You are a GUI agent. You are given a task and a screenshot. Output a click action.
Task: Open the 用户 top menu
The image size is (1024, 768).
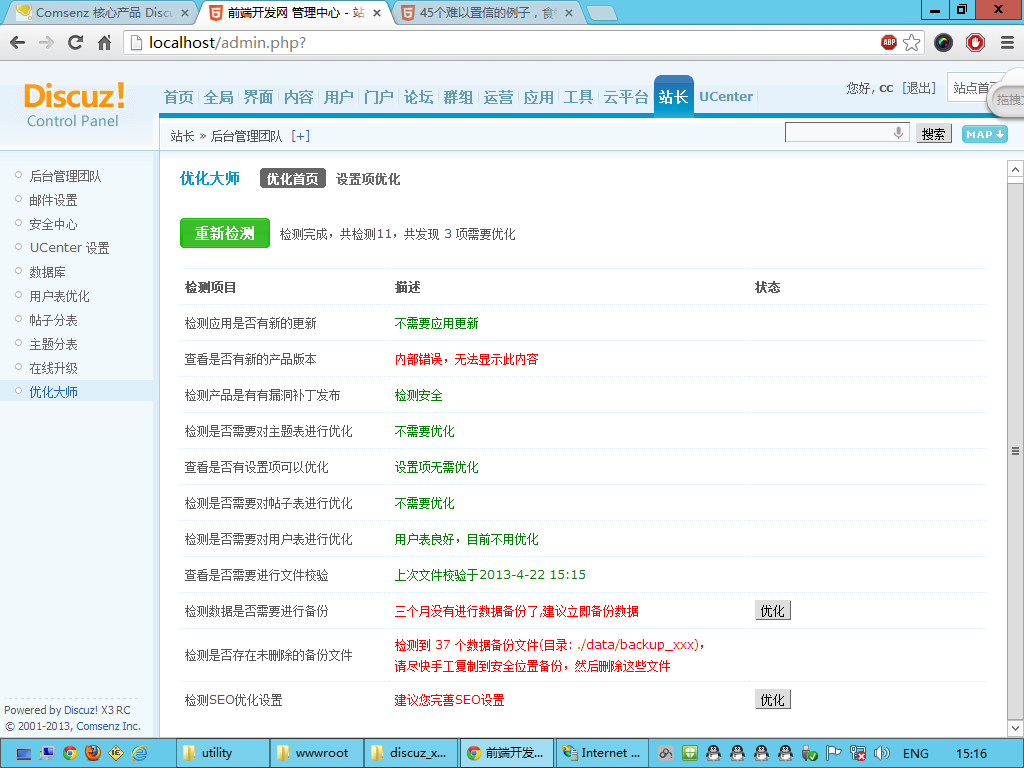tap(338, 97)
